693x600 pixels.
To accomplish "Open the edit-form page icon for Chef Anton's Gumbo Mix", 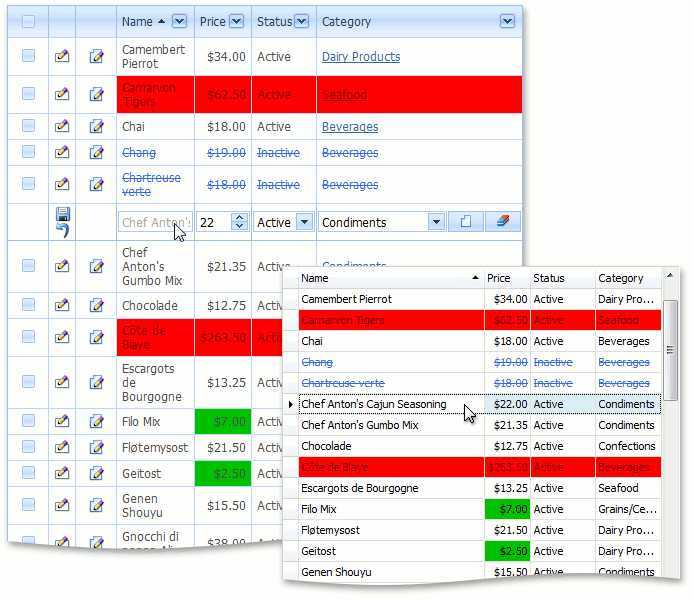I will [96, 266].
